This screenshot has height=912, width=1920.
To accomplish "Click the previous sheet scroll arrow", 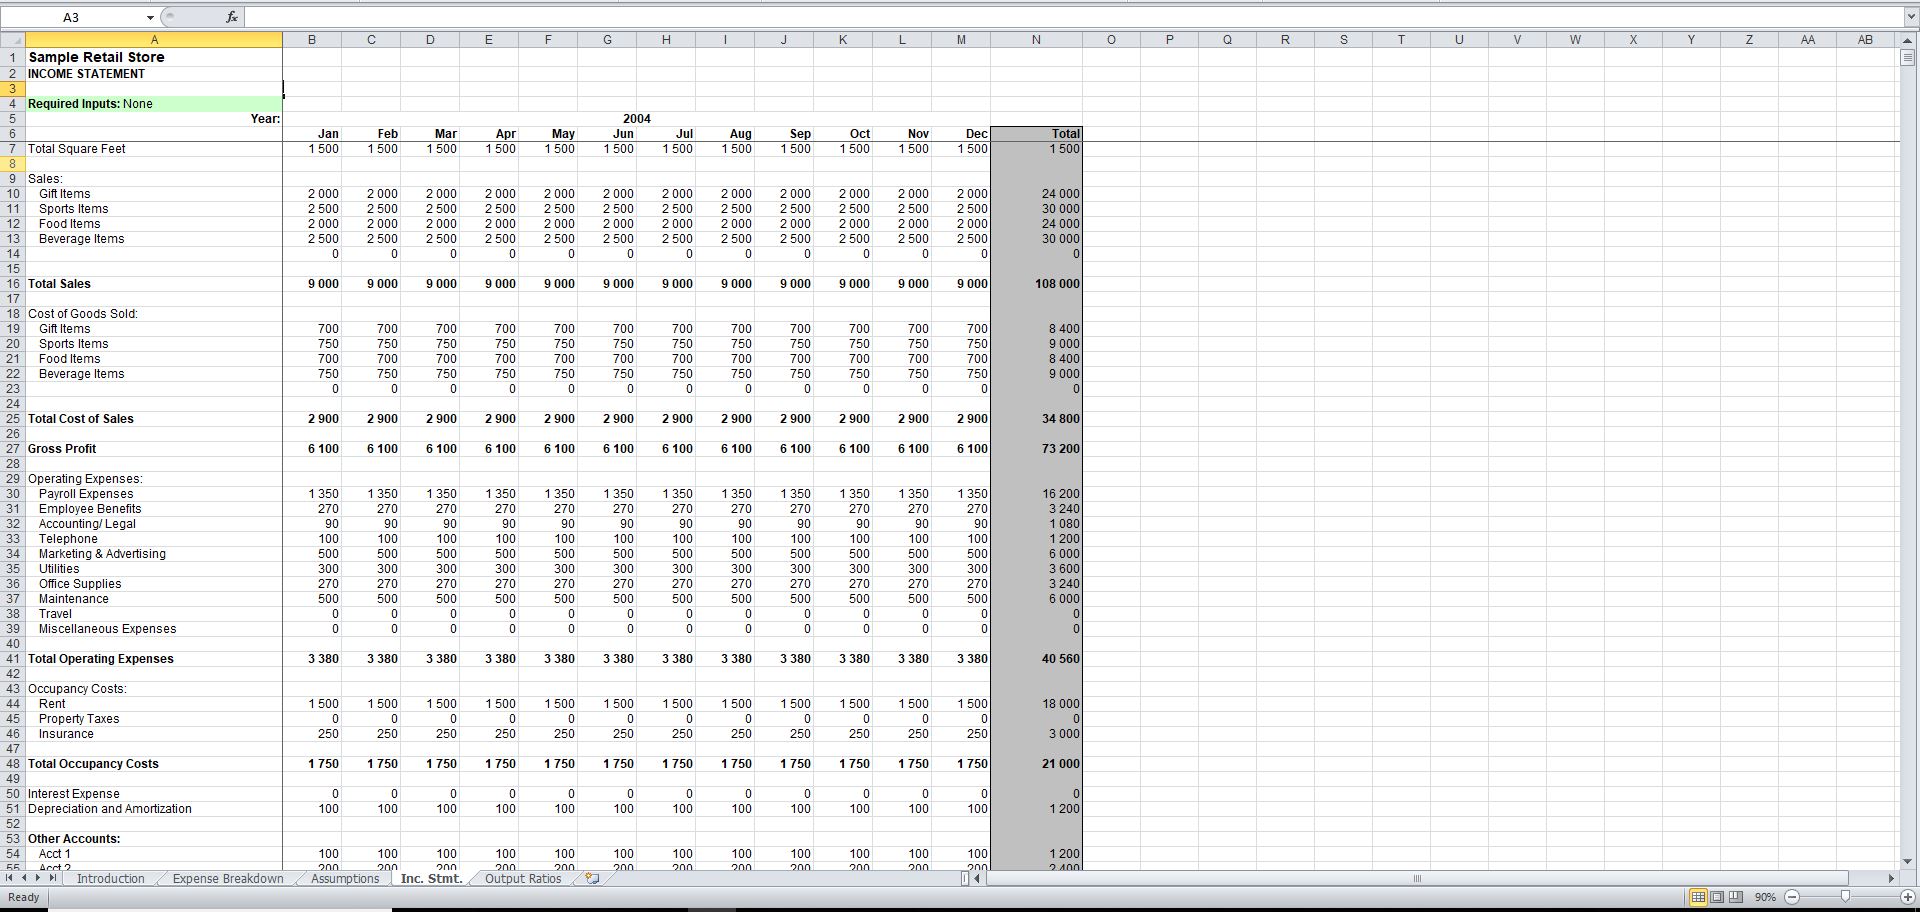I will point(24,878).
